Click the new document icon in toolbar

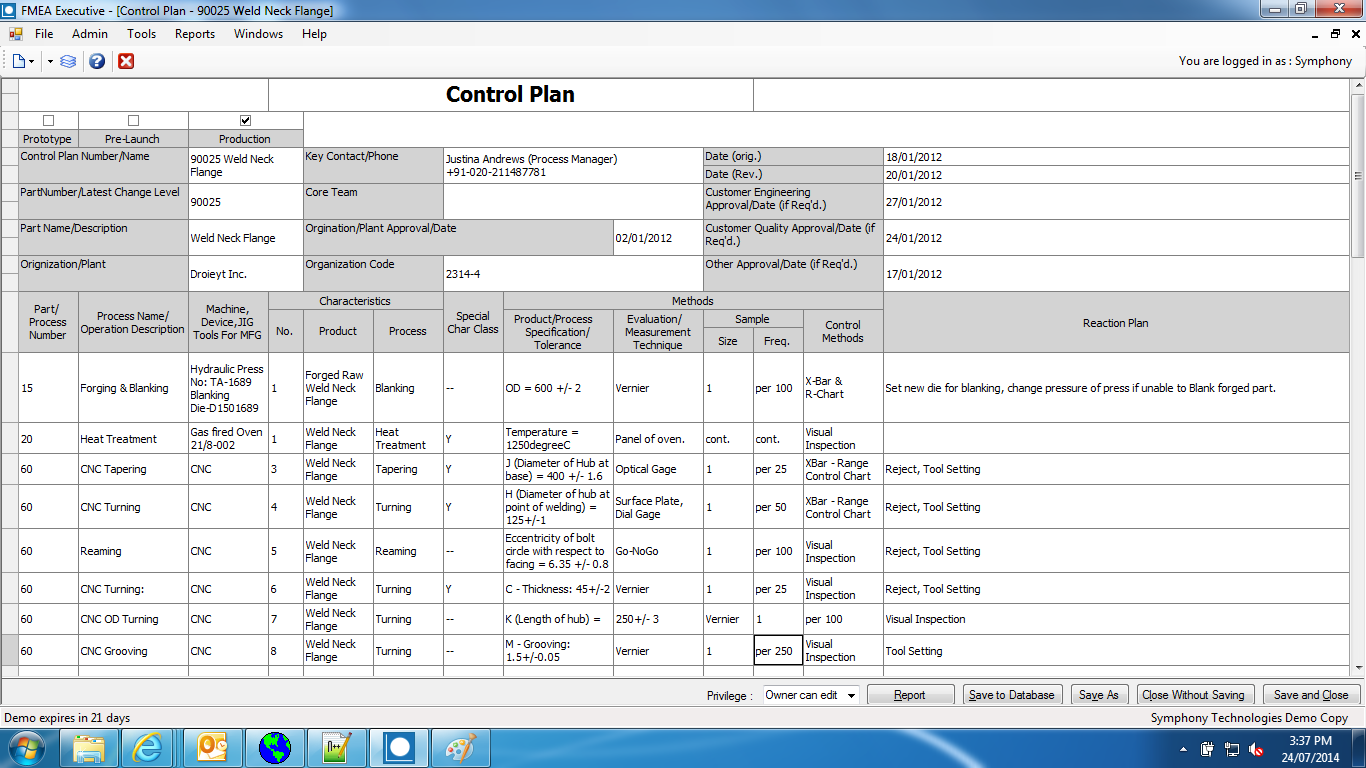click(x=19, y=61)
